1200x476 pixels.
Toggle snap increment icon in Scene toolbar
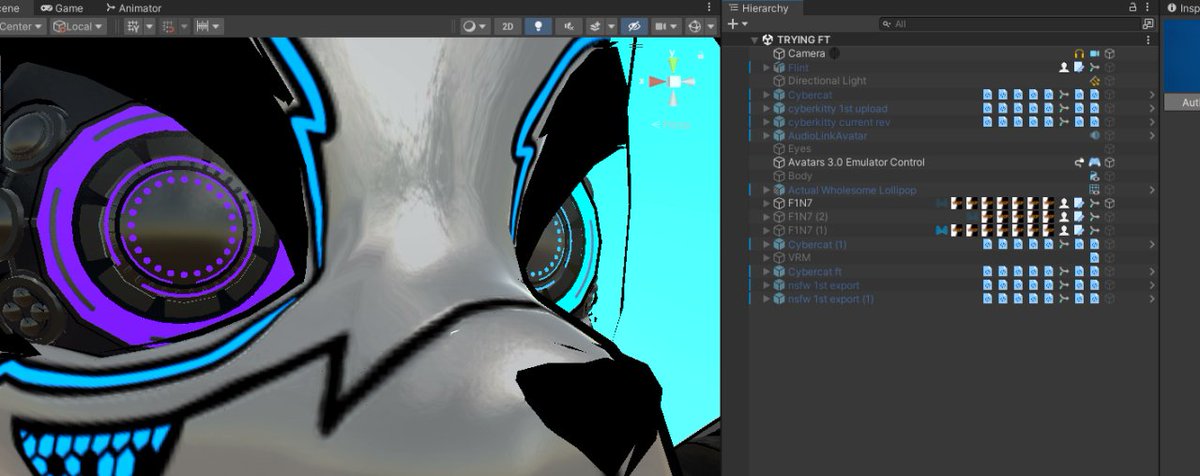(x=167, y=27)
